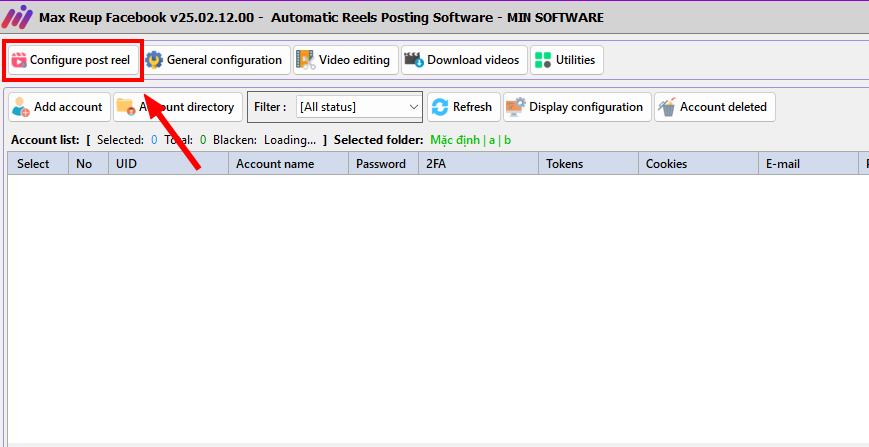This screenshot has width=869, height=447.
Task: Click the gear icon beside General configuration
Action: point(154,60)
